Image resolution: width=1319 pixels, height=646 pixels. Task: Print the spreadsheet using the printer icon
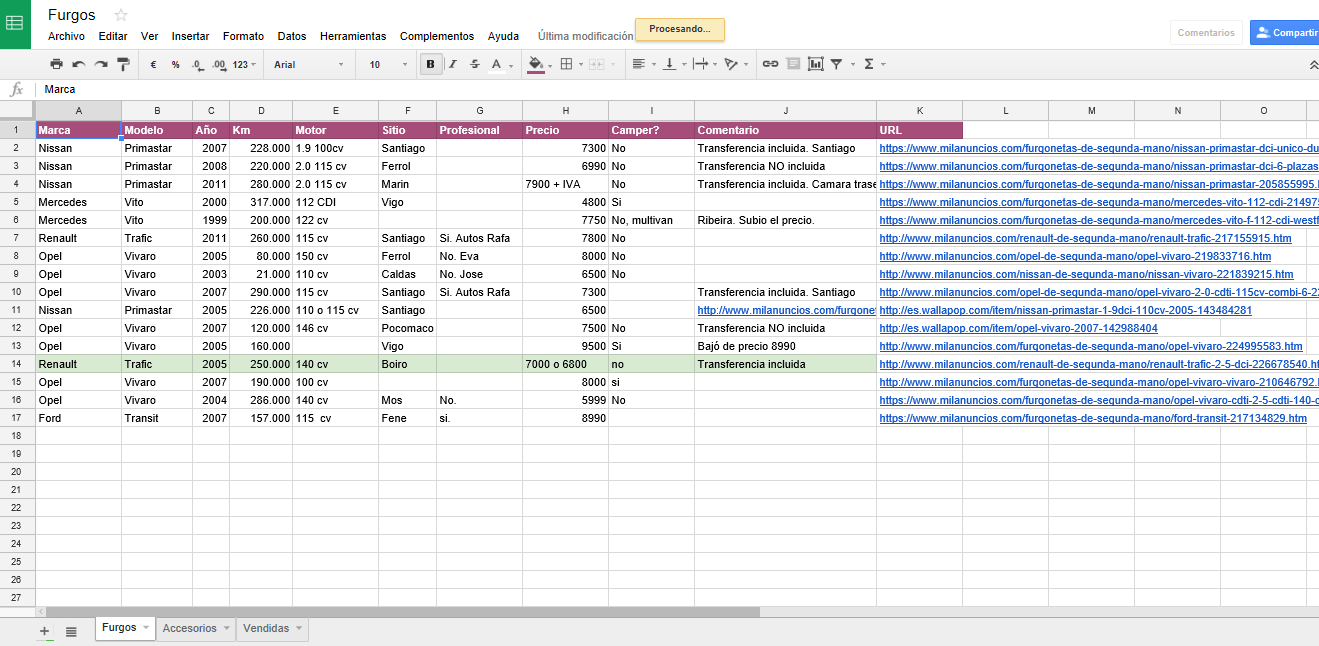click(x=57, y=64)
